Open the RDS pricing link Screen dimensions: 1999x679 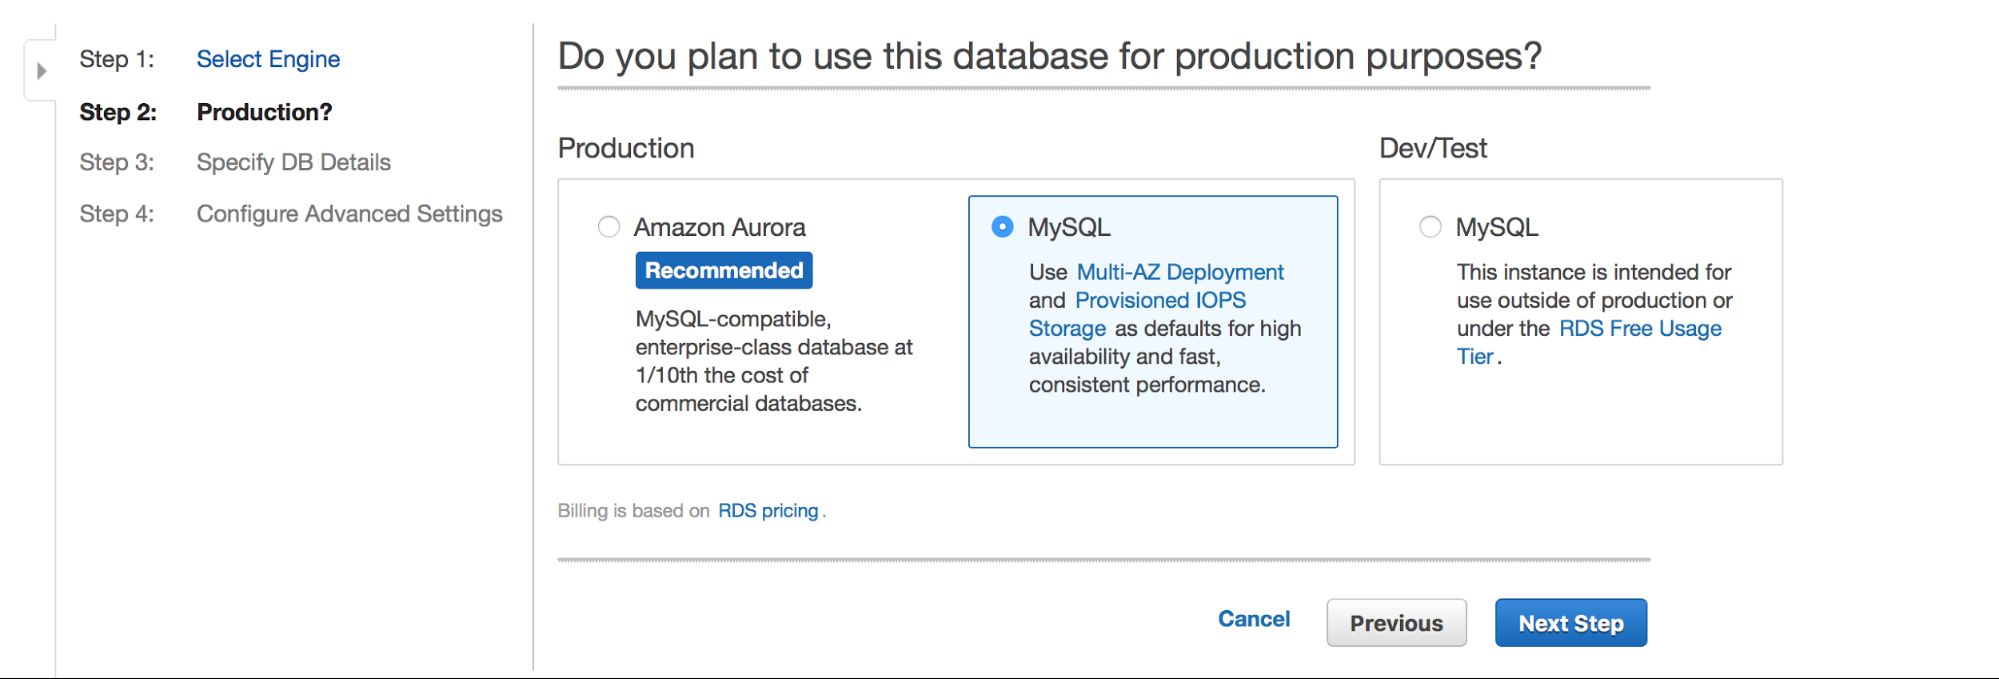point(768,511)
